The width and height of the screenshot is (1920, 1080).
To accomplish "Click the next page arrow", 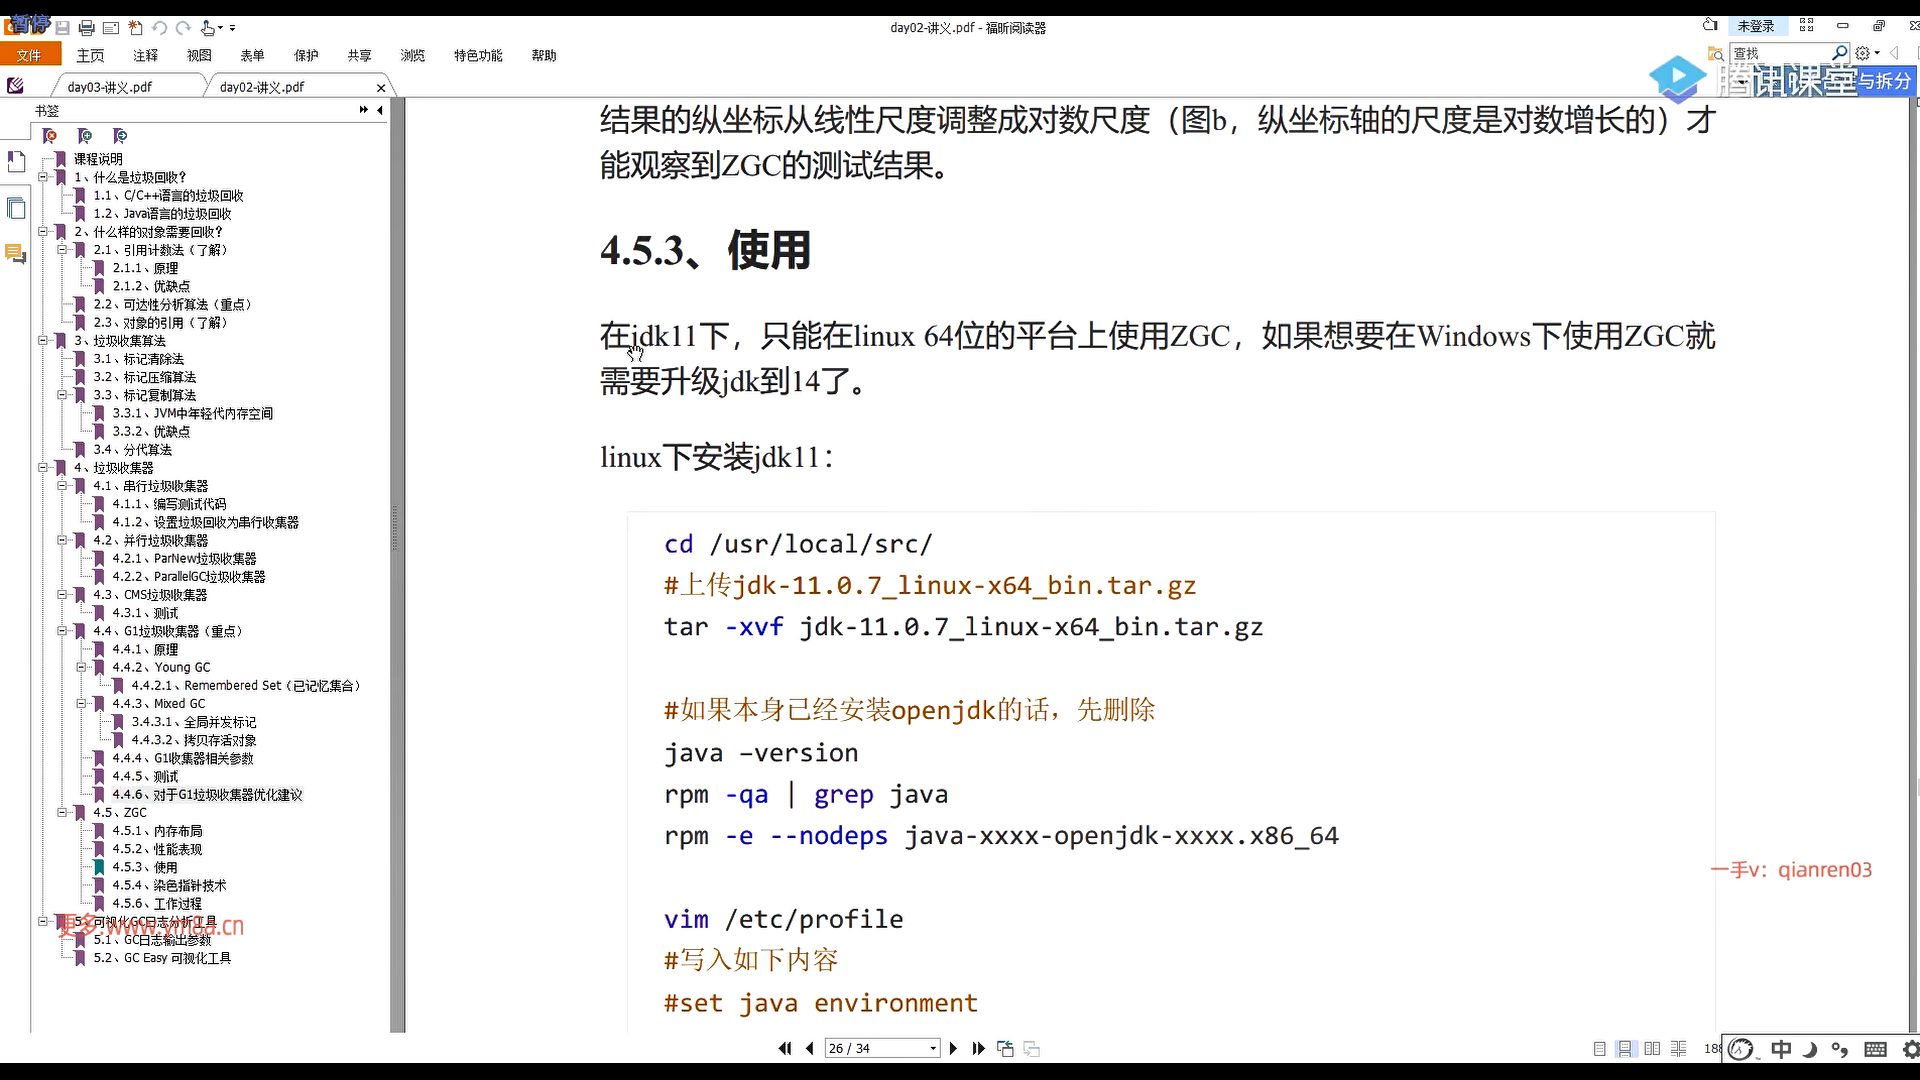I will tap(953, 1048).
